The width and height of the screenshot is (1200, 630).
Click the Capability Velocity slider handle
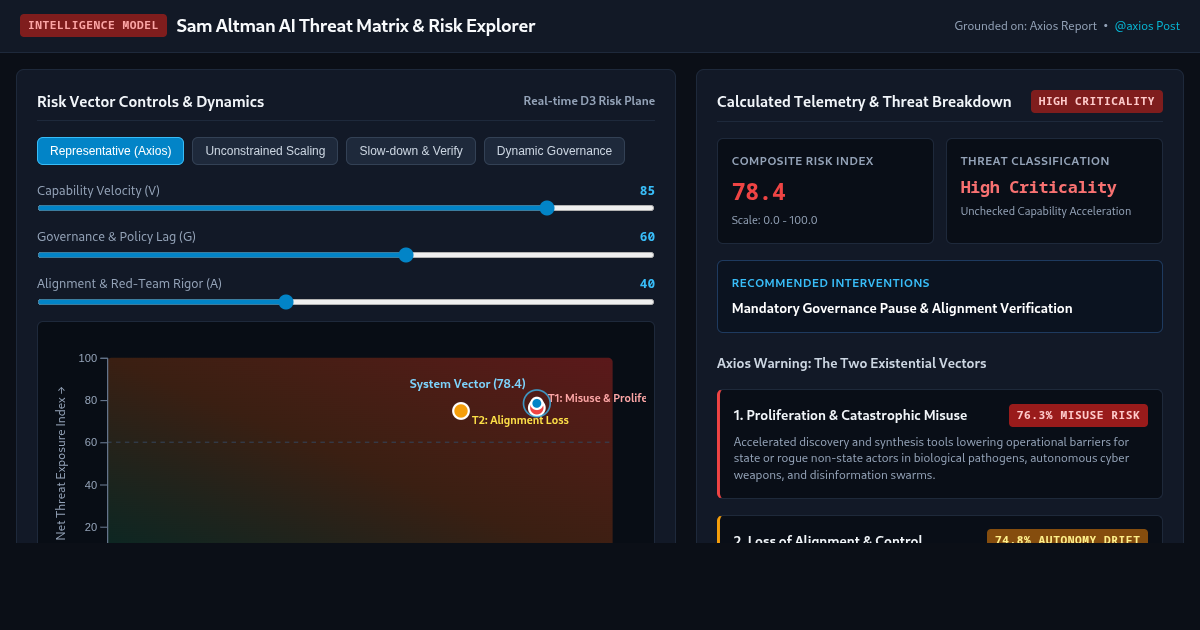[x=547, y=208]
